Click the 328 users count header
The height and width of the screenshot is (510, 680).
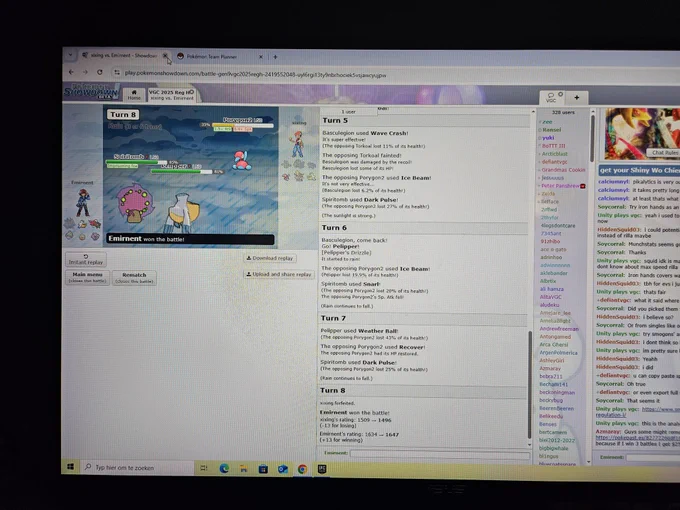(563, 112)
